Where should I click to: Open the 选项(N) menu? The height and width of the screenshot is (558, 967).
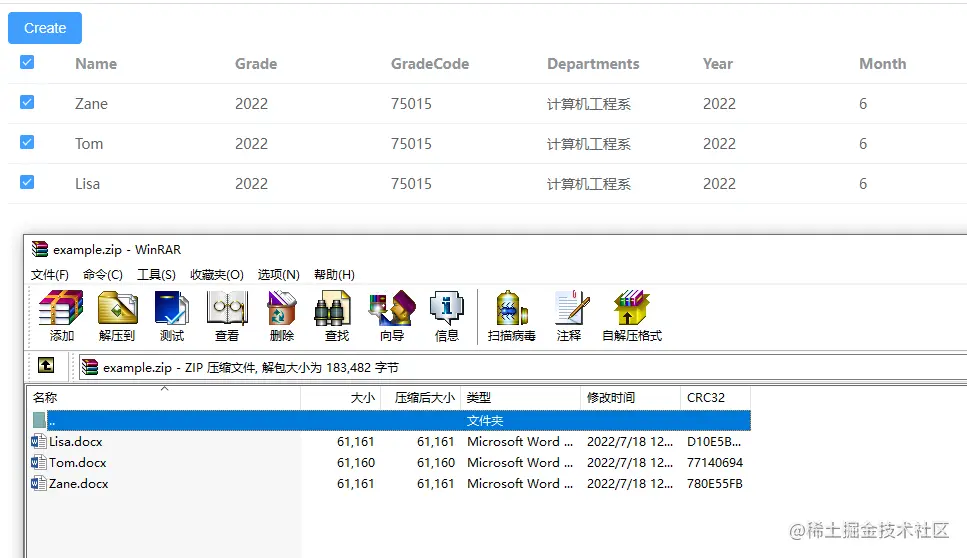click(279, 274)
